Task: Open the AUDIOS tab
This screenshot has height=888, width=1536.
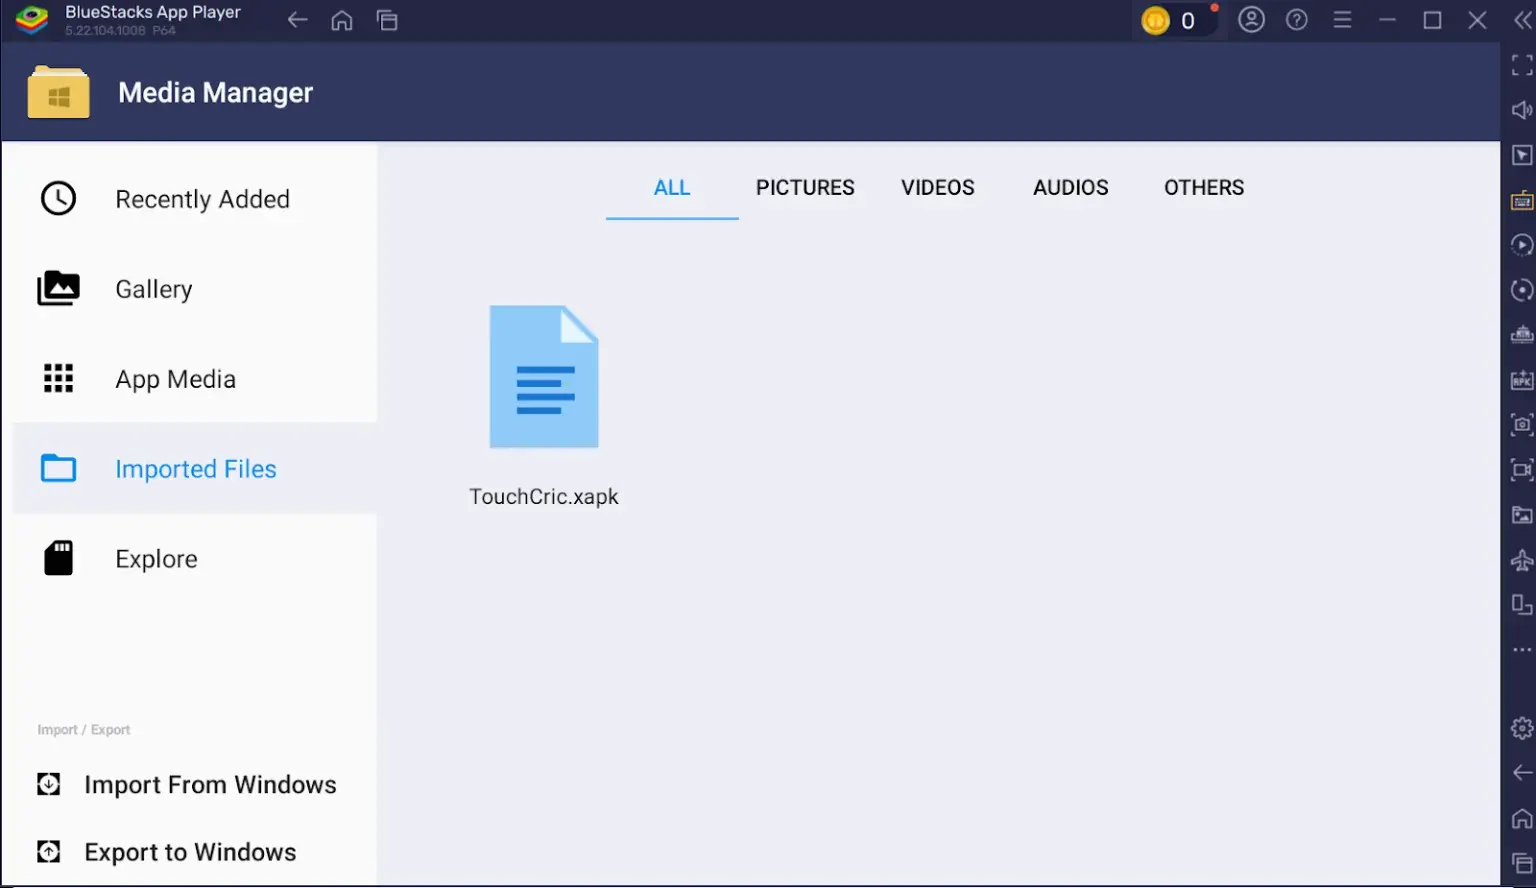Action: pyautogui.click(x=1070, y=187)
